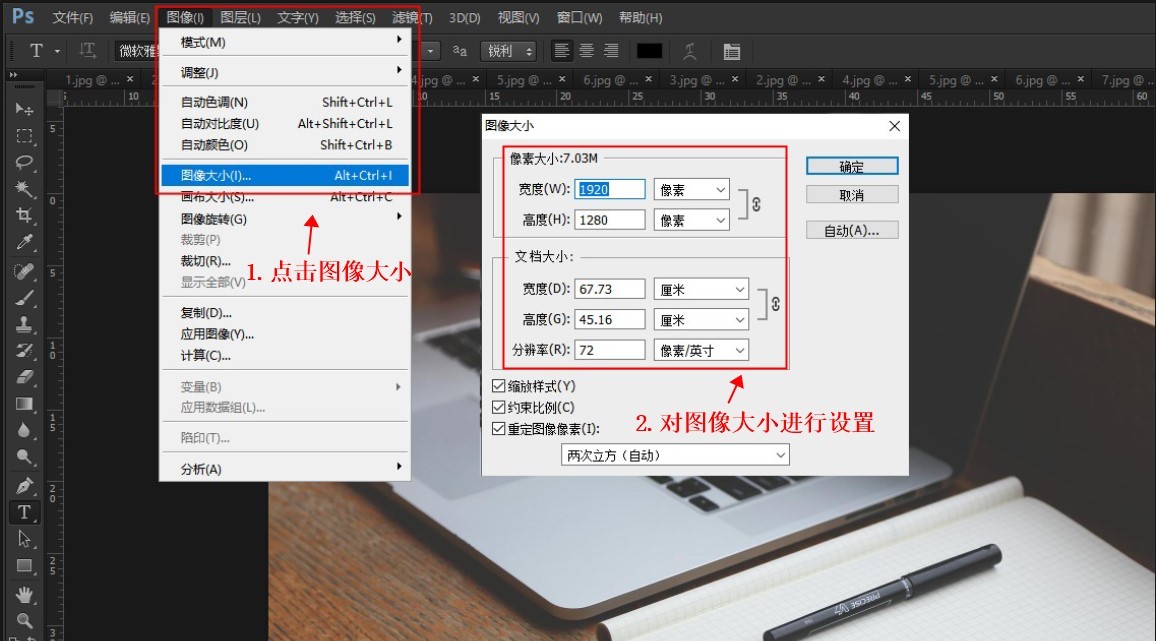
Task: Activate the Crop tool
Action: [x=24, y=216]
